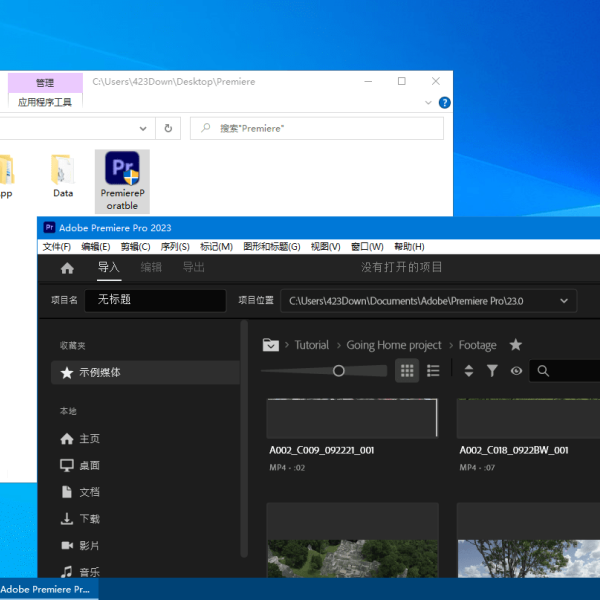
Task: Select 示例媒体 favorites entry
Action: (x=145, y=372)
